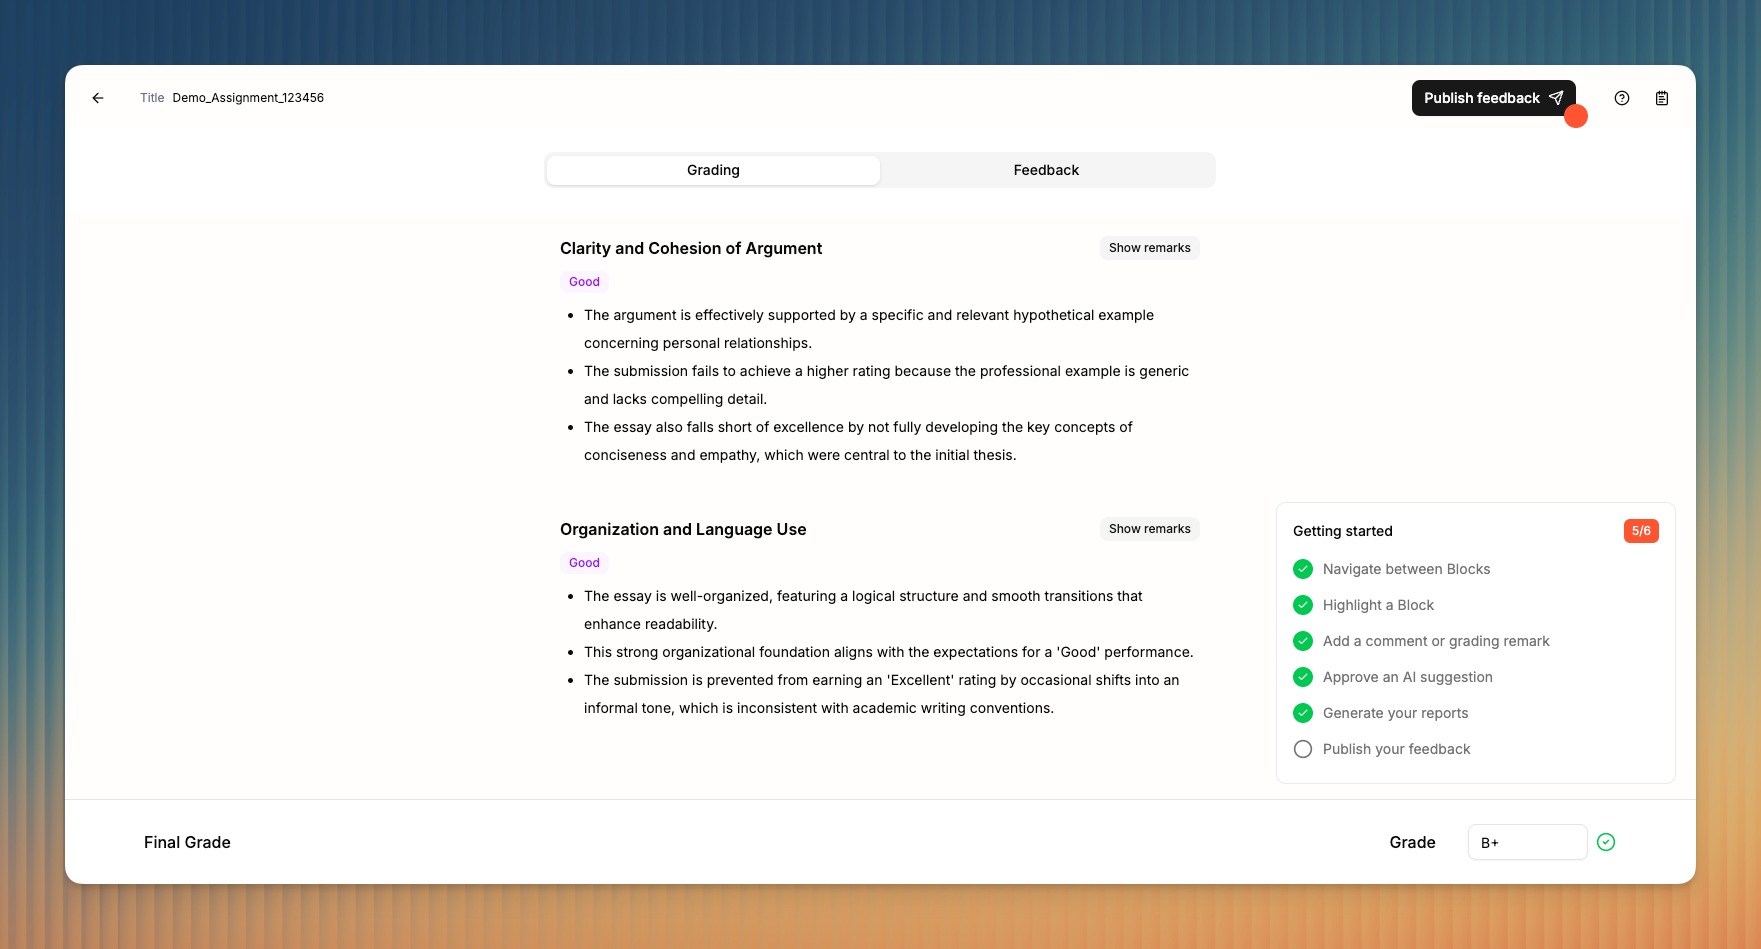Click the Publish feedback button

tap(1494, 98)
